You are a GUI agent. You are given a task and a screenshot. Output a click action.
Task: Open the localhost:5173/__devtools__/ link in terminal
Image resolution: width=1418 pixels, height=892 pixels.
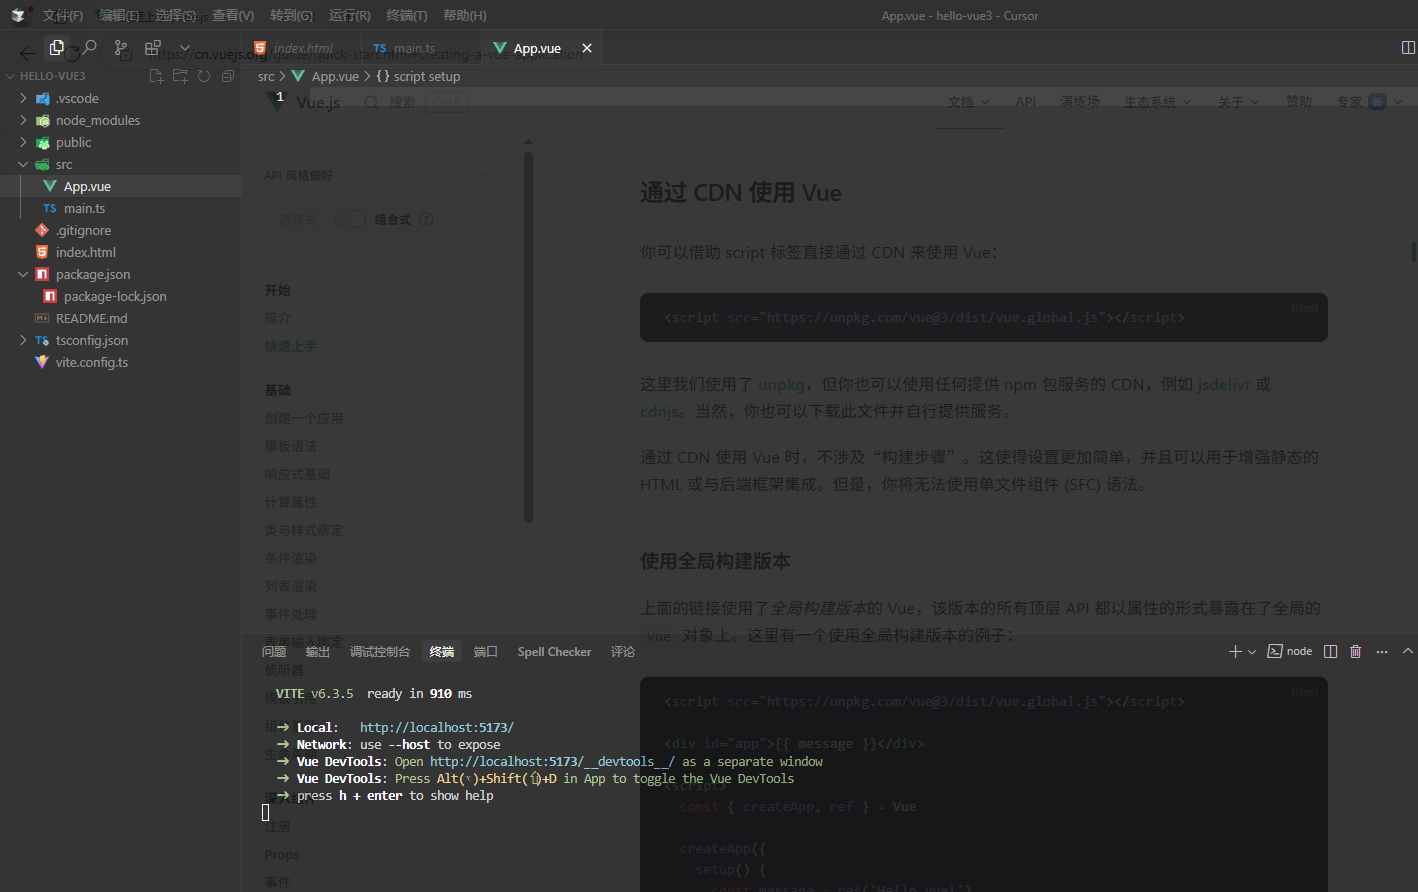[x=552, y=762]
